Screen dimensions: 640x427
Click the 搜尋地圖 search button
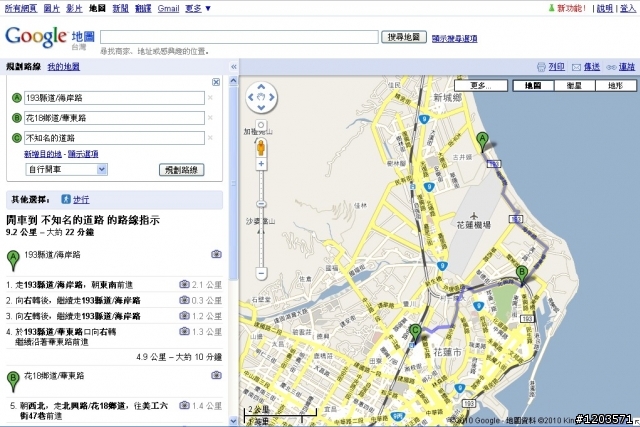(x=404, y=37)
